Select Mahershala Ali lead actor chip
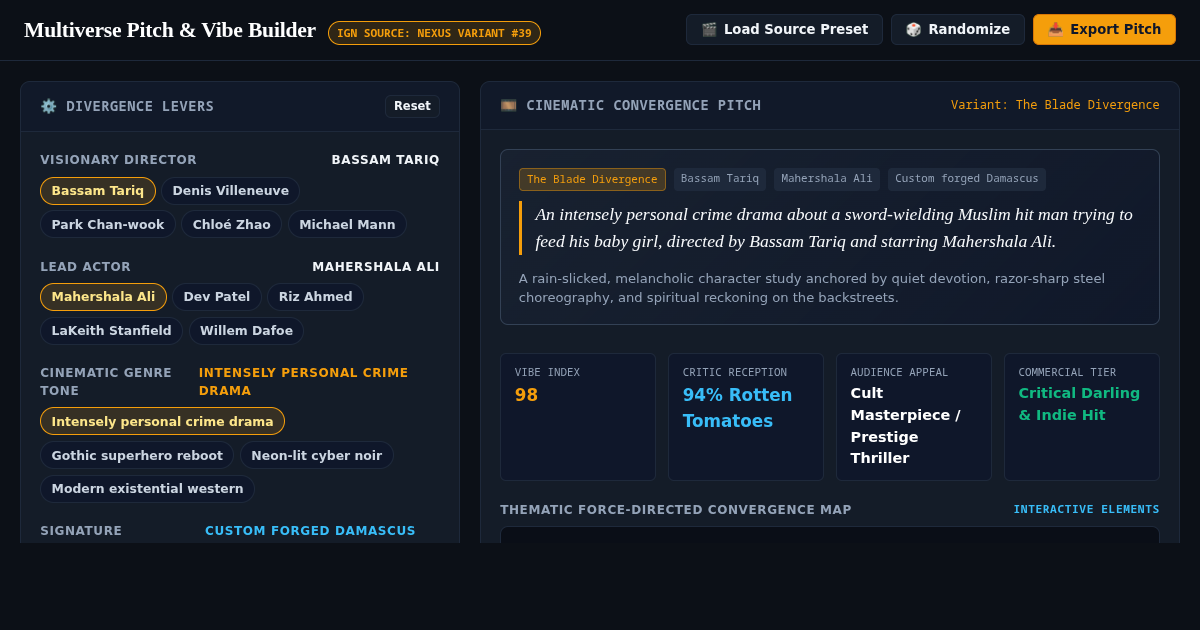 coord(103,297)
